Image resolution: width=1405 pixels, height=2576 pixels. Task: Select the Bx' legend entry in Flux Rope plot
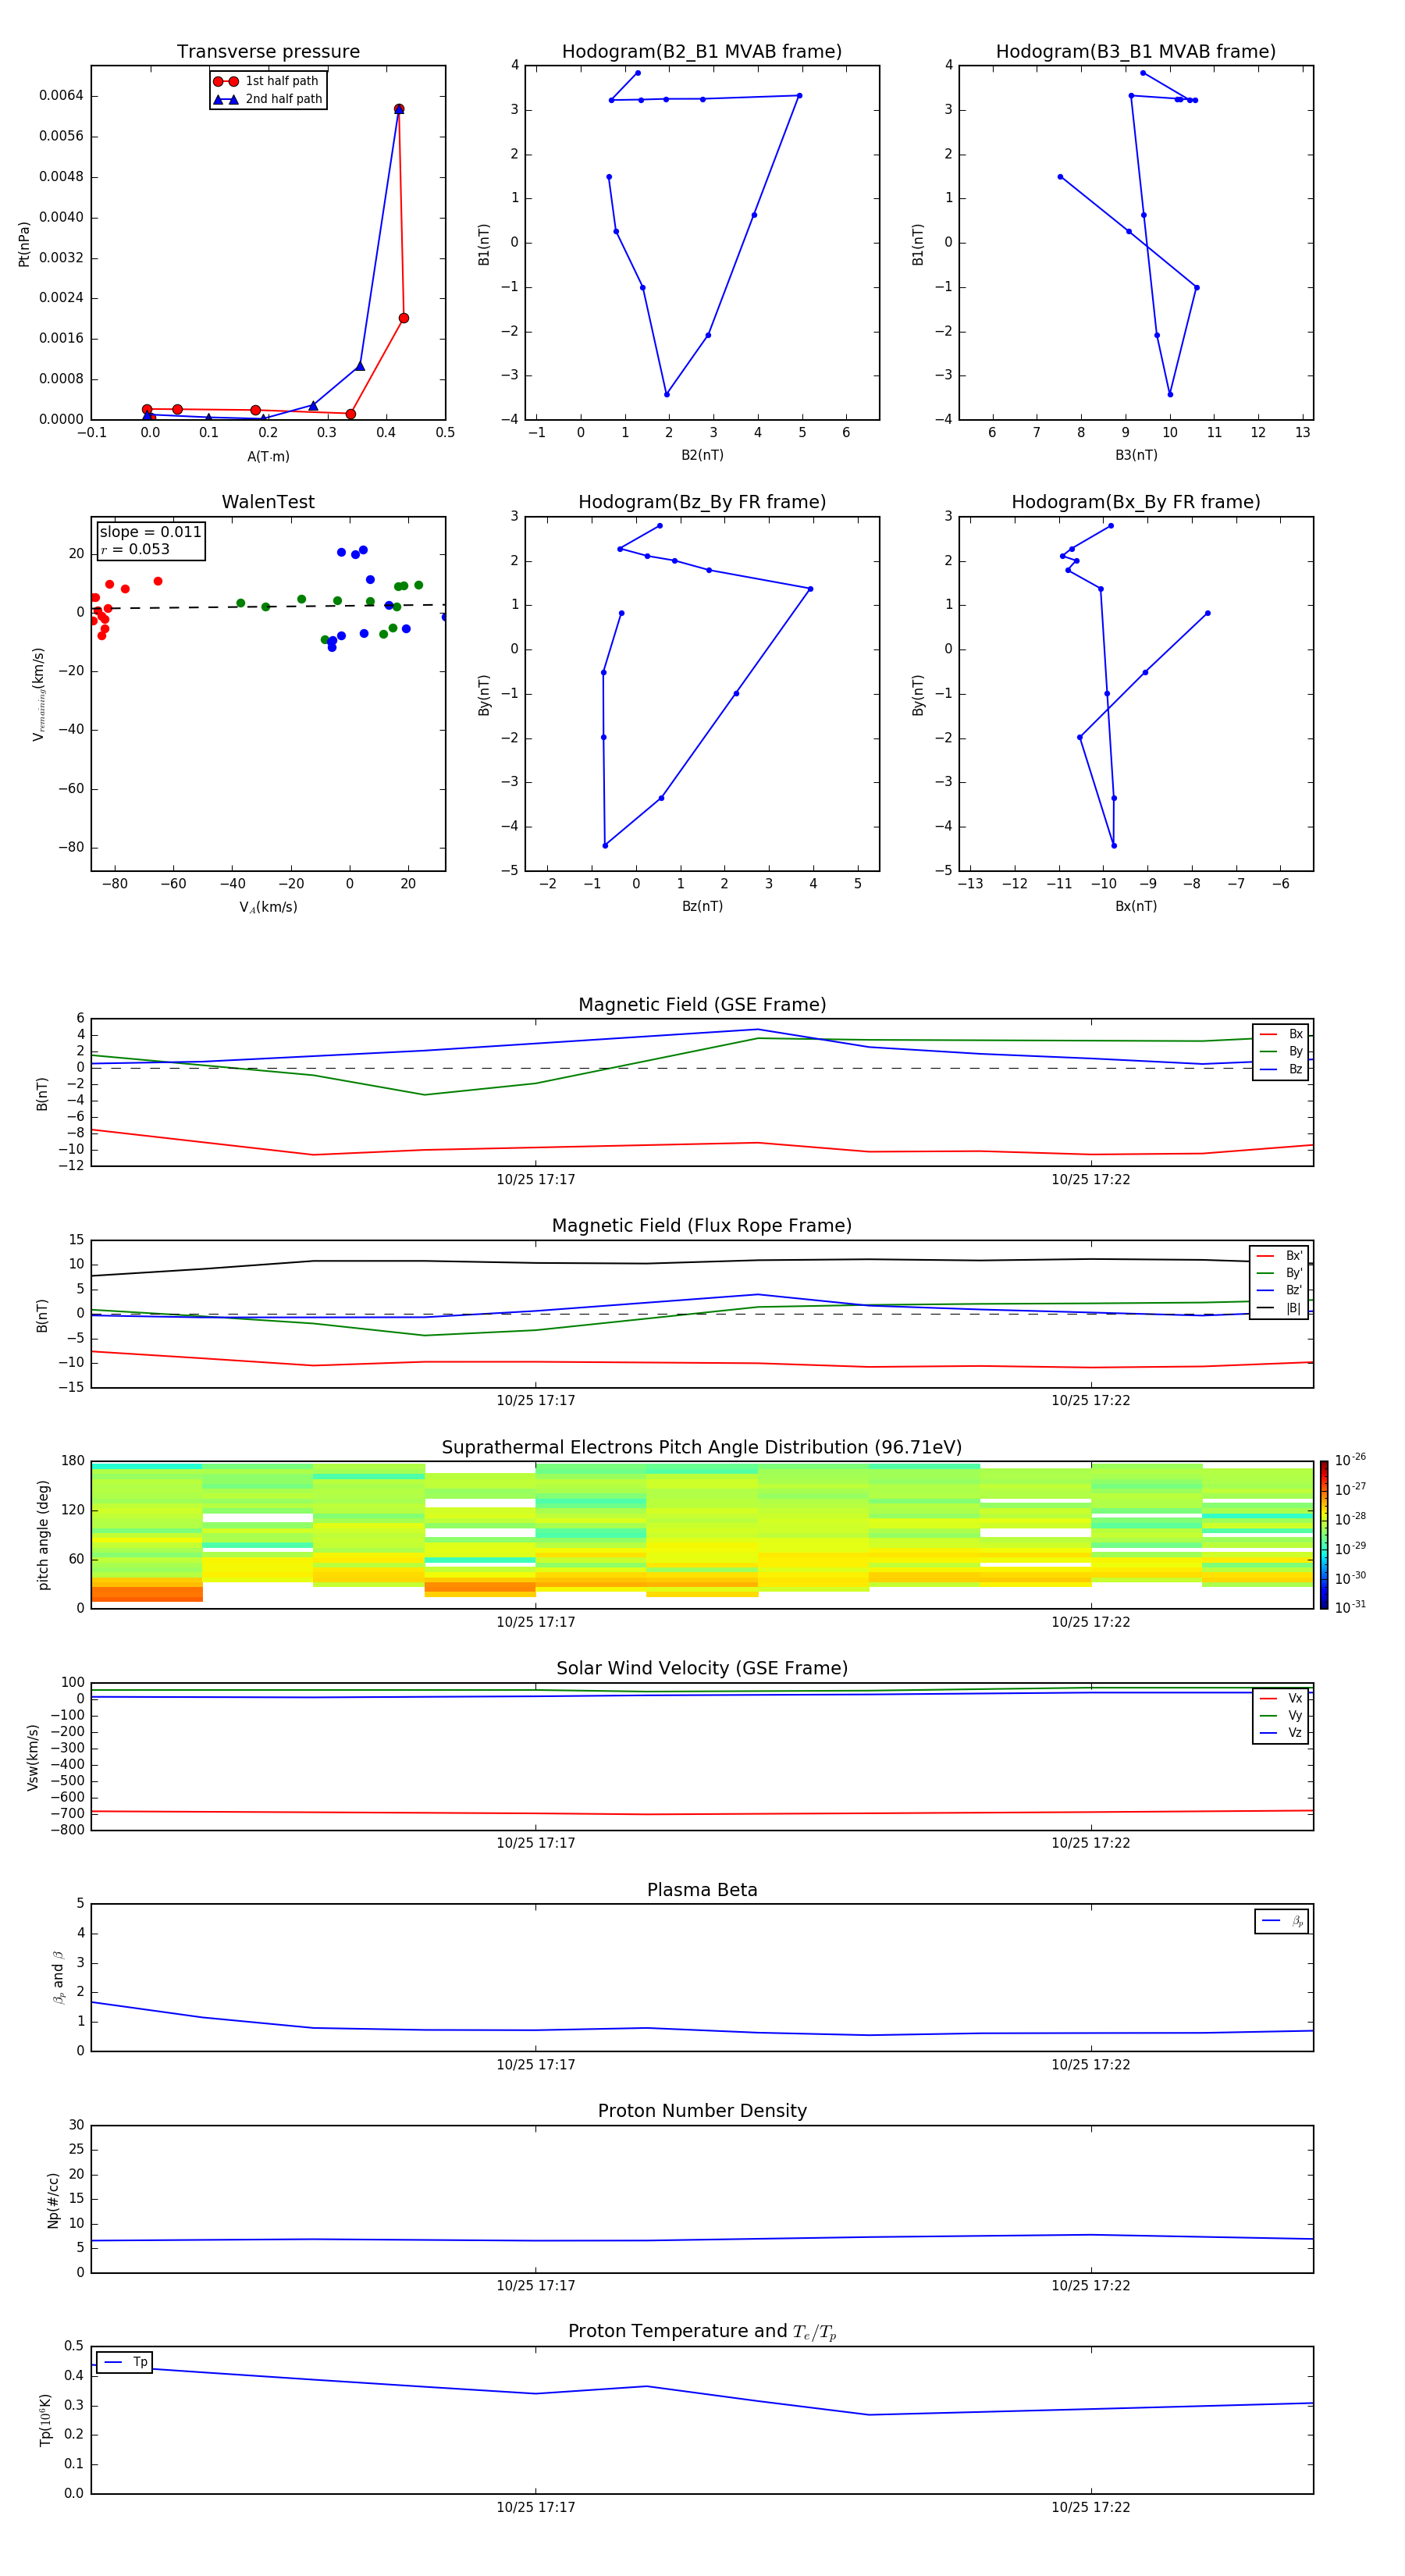pyautogui.click(x=1279, y=1256)
